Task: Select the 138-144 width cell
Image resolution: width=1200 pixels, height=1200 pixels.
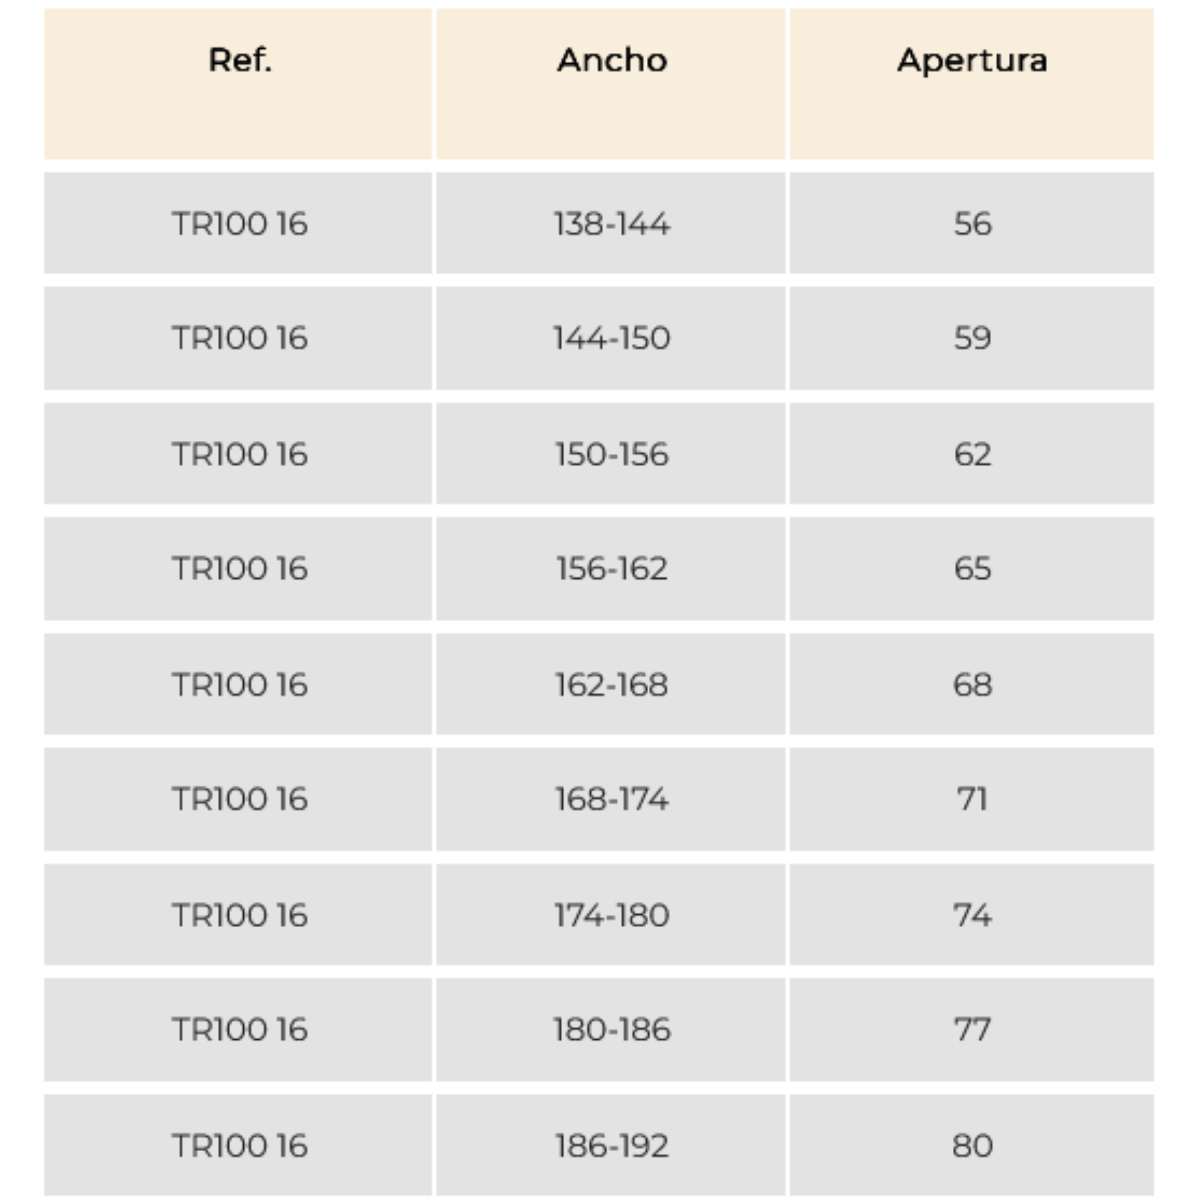Action: click(611, 223)
